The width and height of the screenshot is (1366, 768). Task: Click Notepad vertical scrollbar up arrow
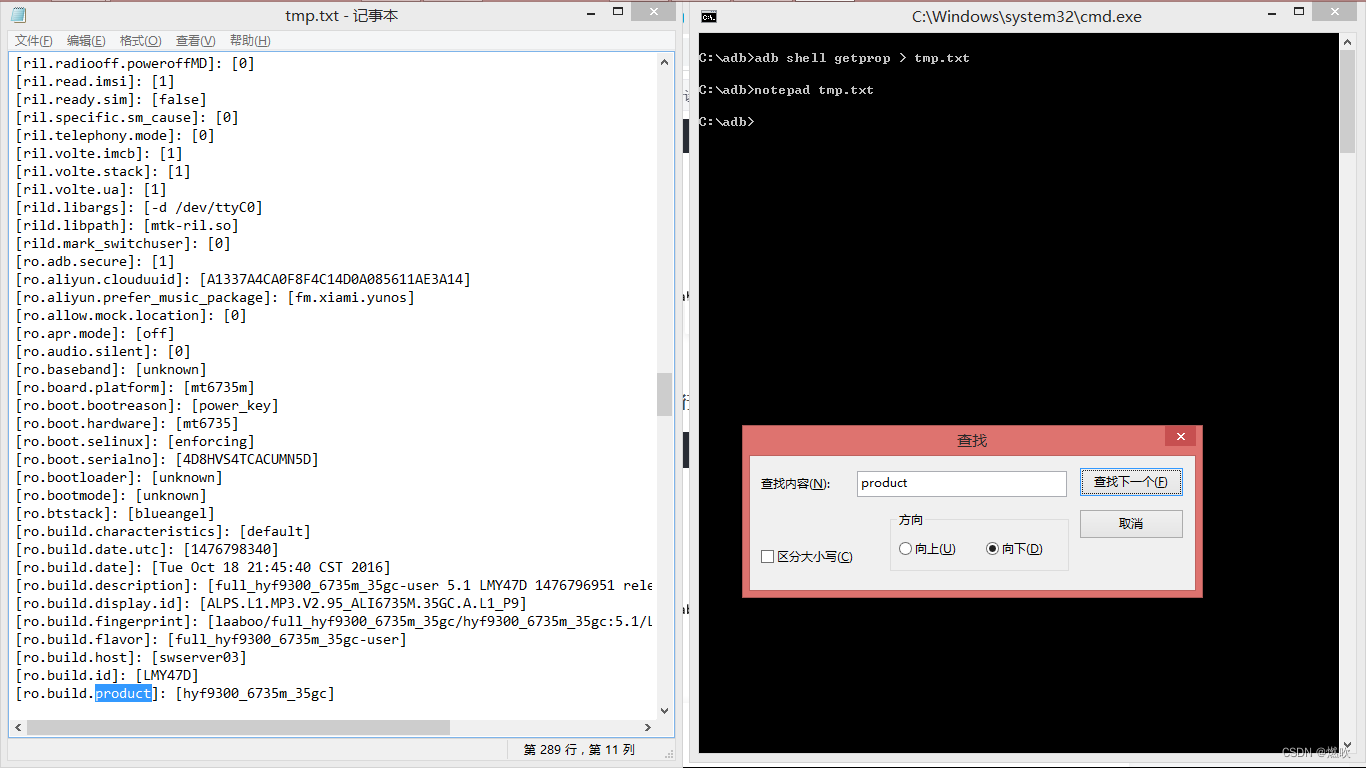tap(665, 62)
